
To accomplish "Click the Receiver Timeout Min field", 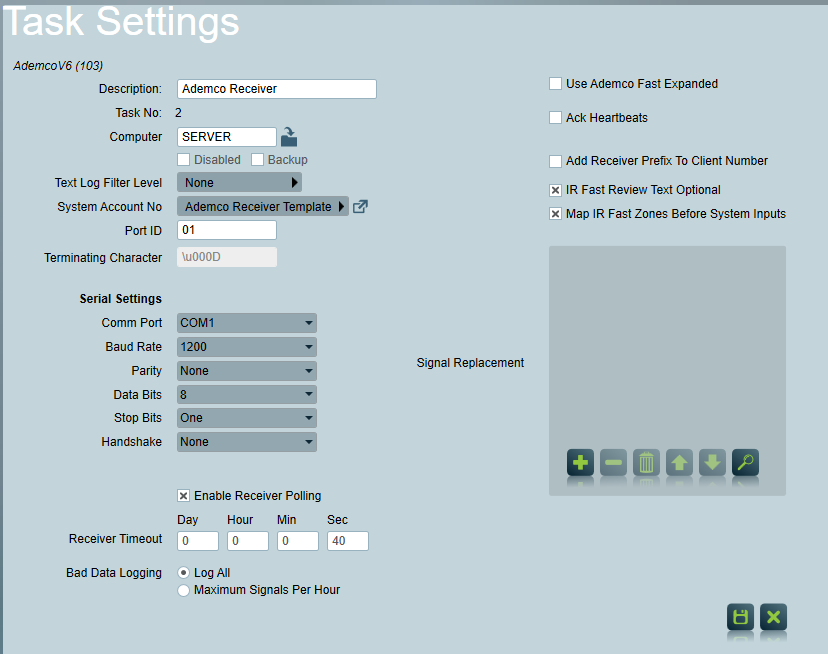I will pyautogui.click(x=297, y=541).
